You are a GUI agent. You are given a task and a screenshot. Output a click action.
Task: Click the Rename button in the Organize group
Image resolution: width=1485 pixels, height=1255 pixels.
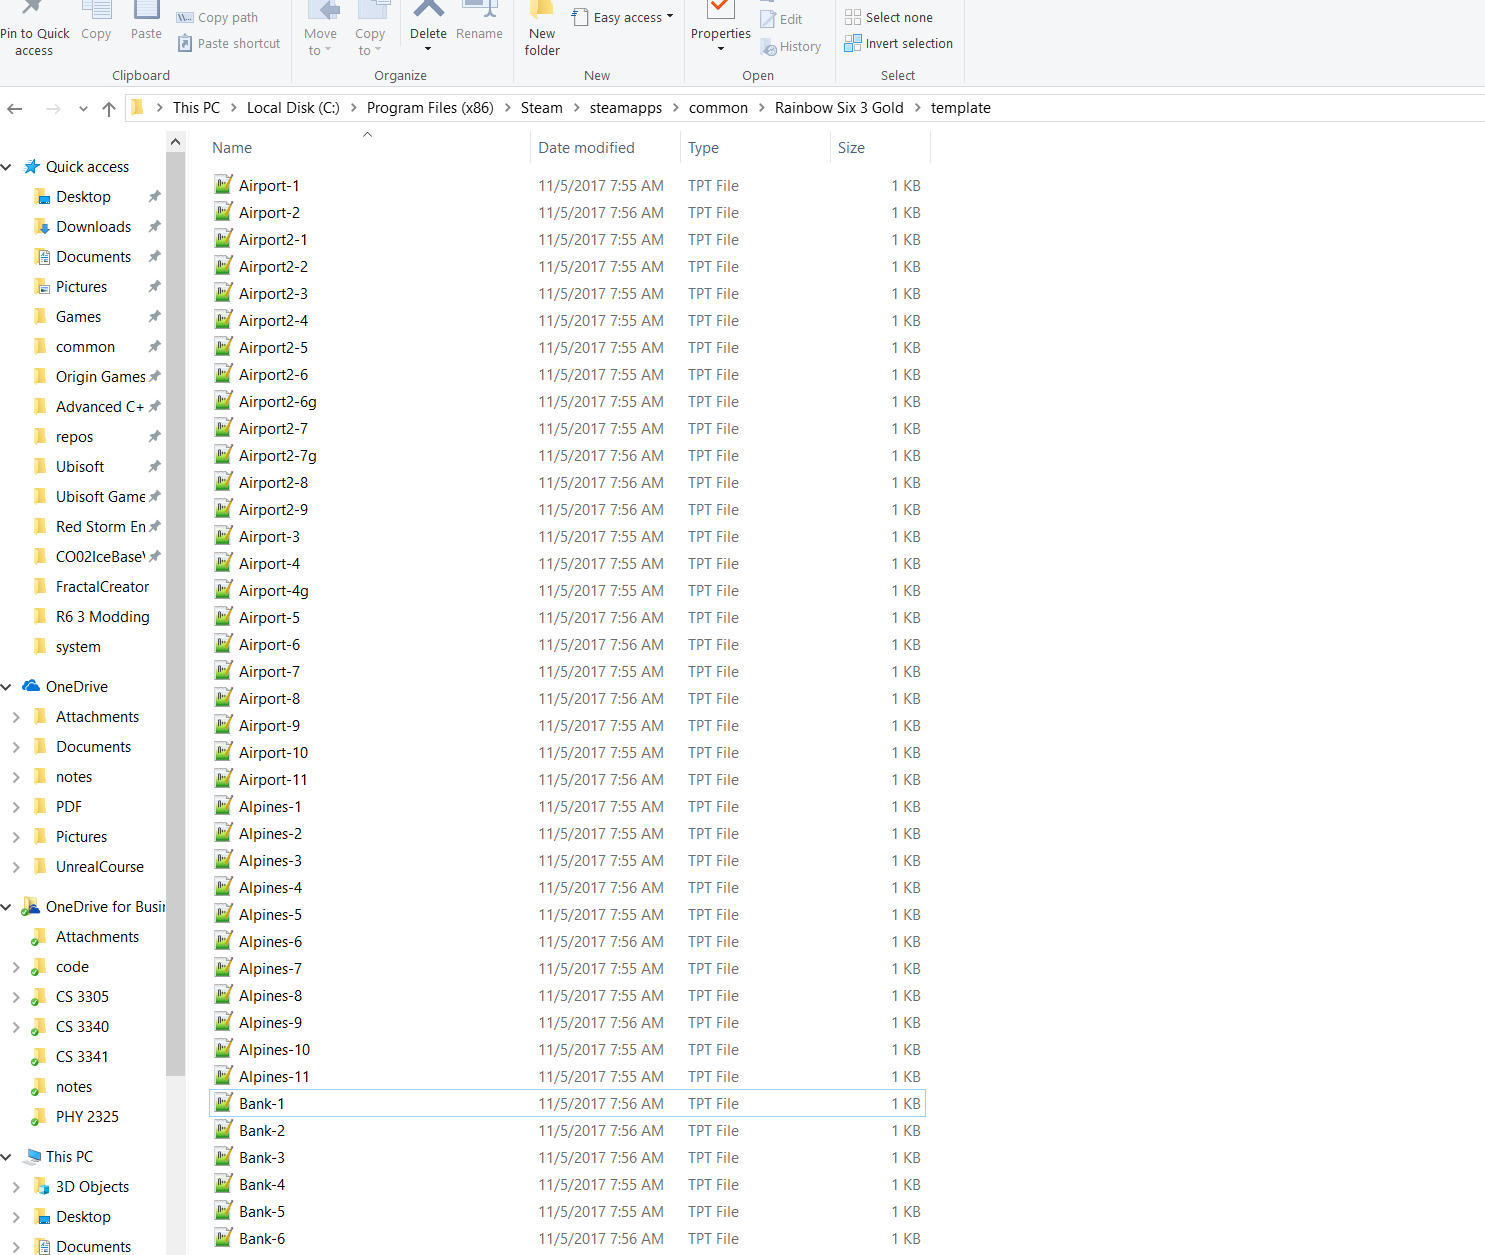(x=479, y=22)
